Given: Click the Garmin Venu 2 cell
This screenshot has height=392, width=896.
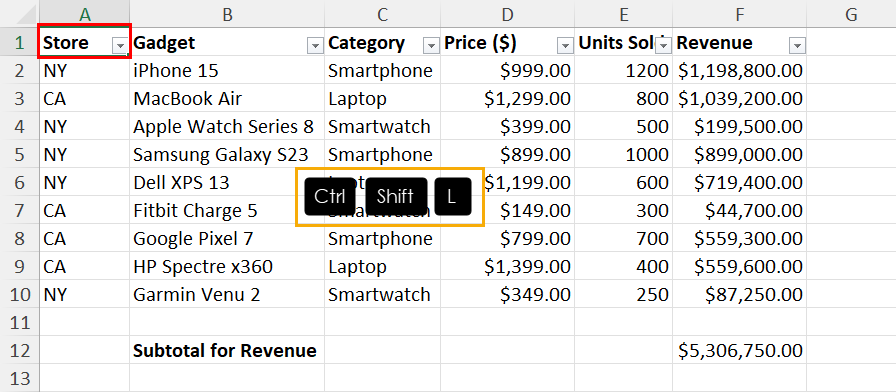Looking at the screenshot, I should point(227,294).
